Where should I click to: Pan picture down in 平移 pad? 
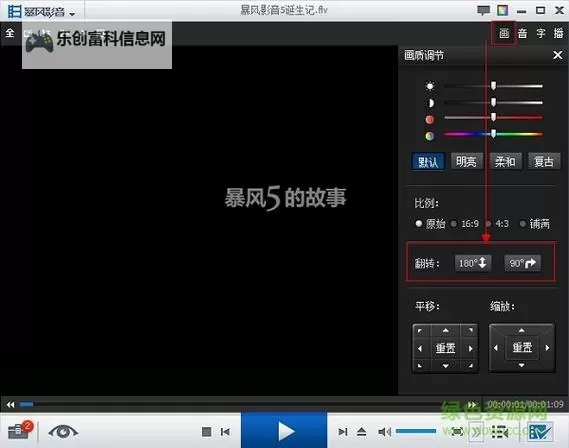coord(445,366)
